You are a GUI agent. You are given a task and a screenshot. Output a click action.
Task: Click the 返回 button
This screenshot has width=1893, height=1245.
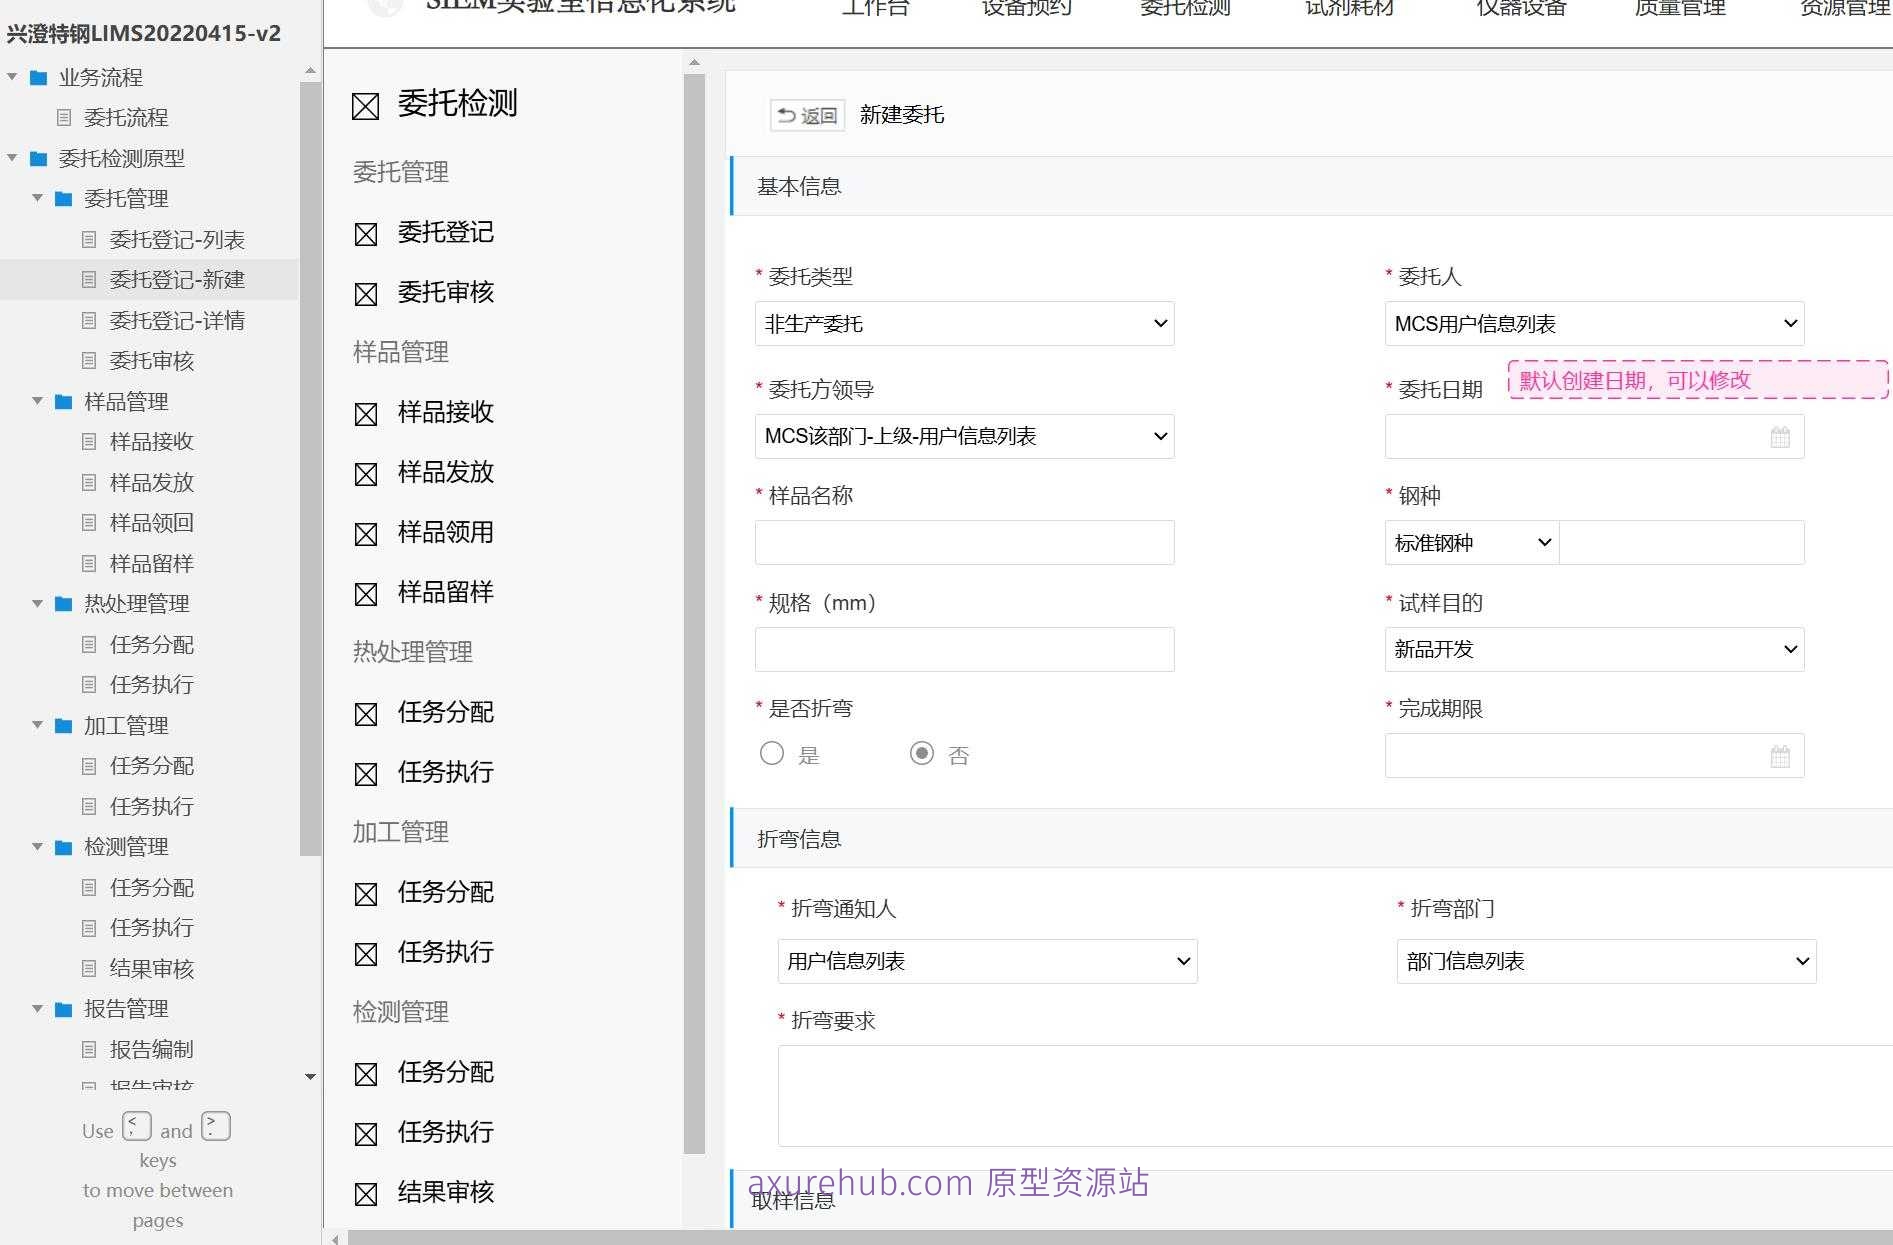tap(806, 114)
